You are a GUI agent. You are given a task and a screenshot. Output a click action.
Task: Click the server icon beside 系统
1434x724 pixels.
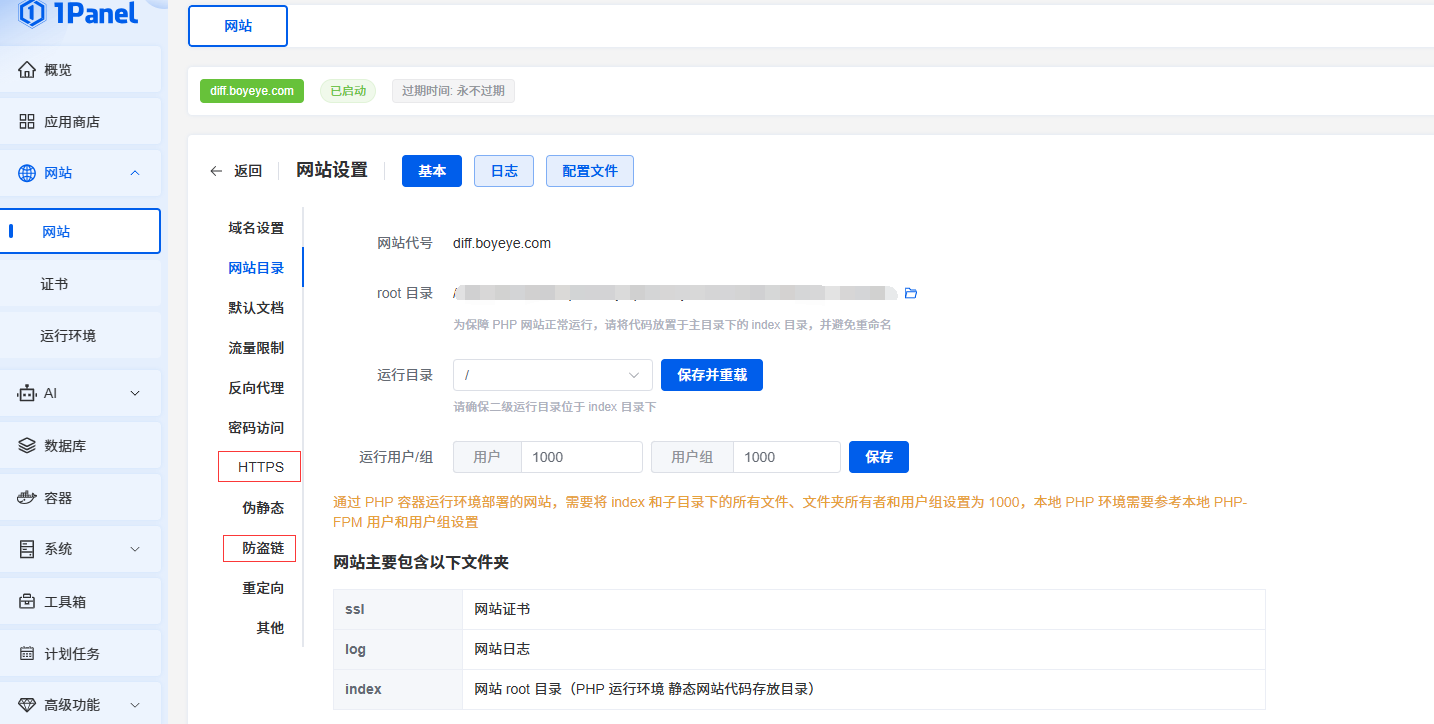(27, 549)
